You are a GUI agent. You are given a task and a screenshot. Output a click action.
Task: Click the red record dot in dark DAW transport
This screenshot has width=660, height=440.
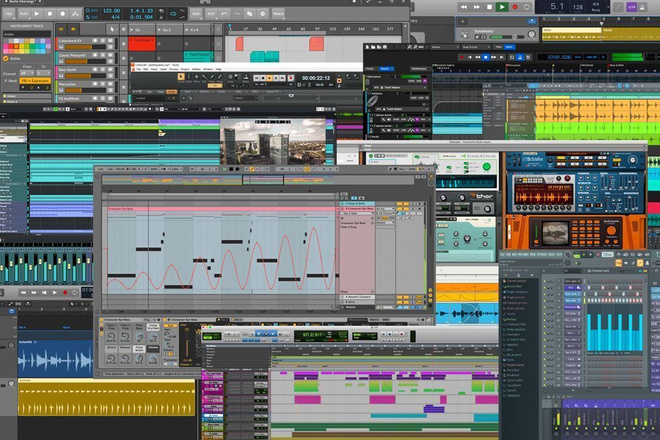pos(462,57)
